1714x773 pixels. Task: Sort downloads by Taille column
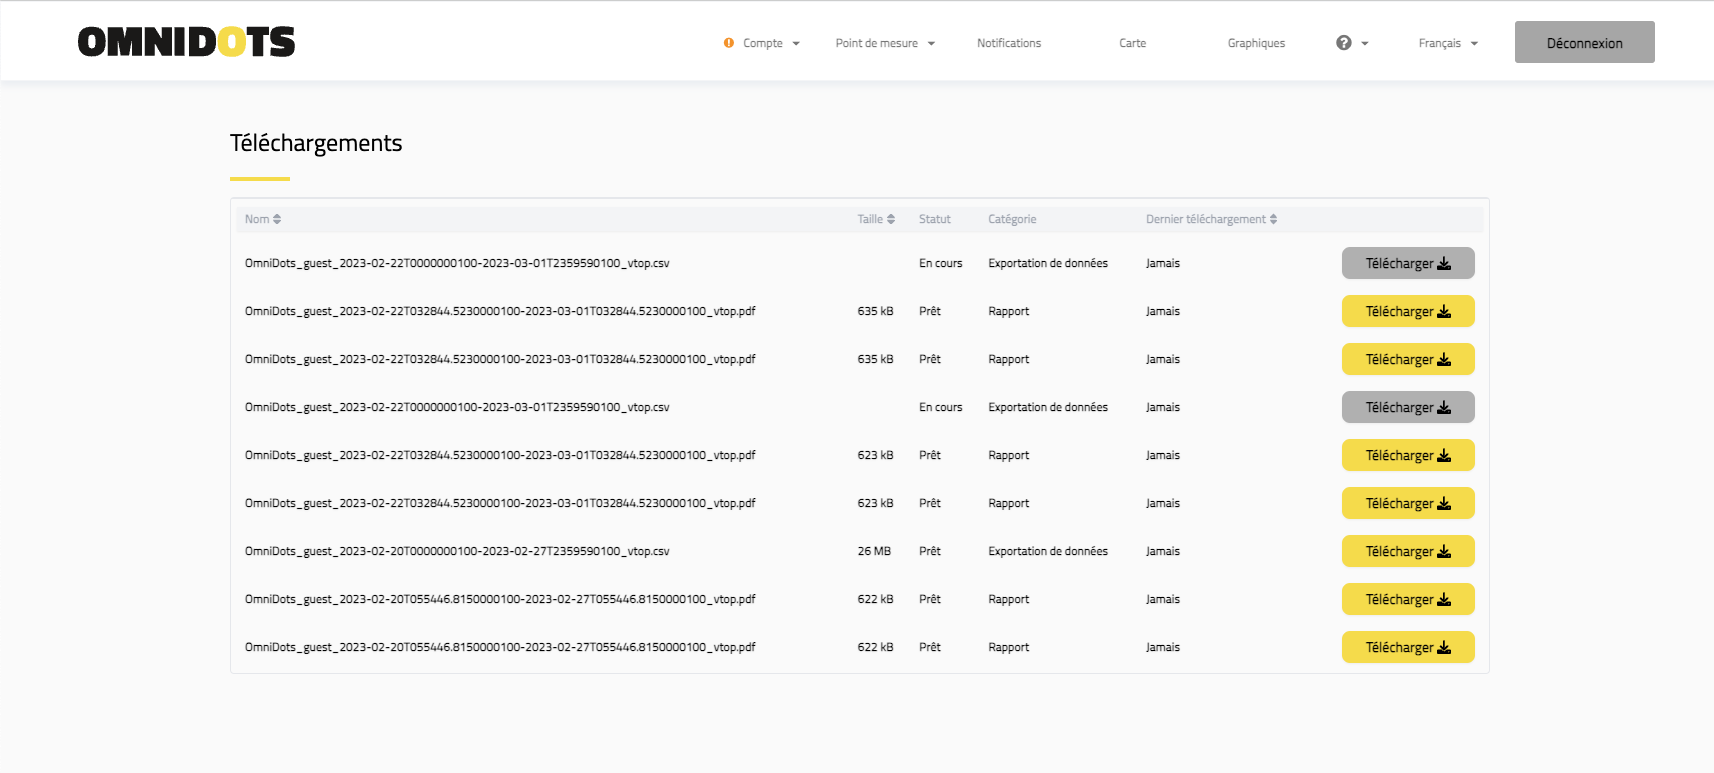coord(875,219)
